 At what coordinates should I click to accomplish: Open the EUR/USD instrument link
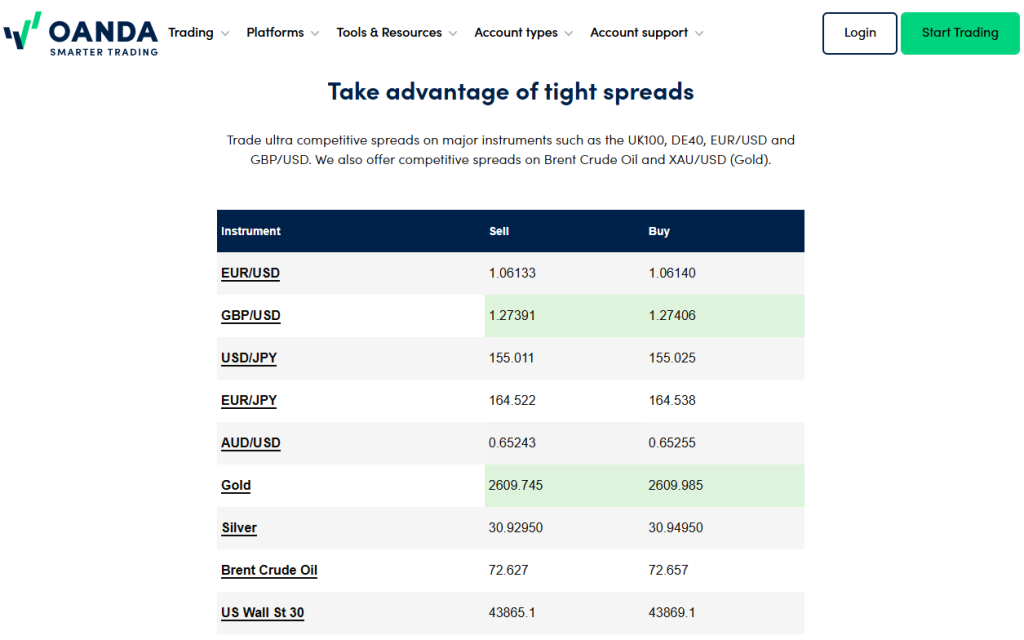(250, 273)
